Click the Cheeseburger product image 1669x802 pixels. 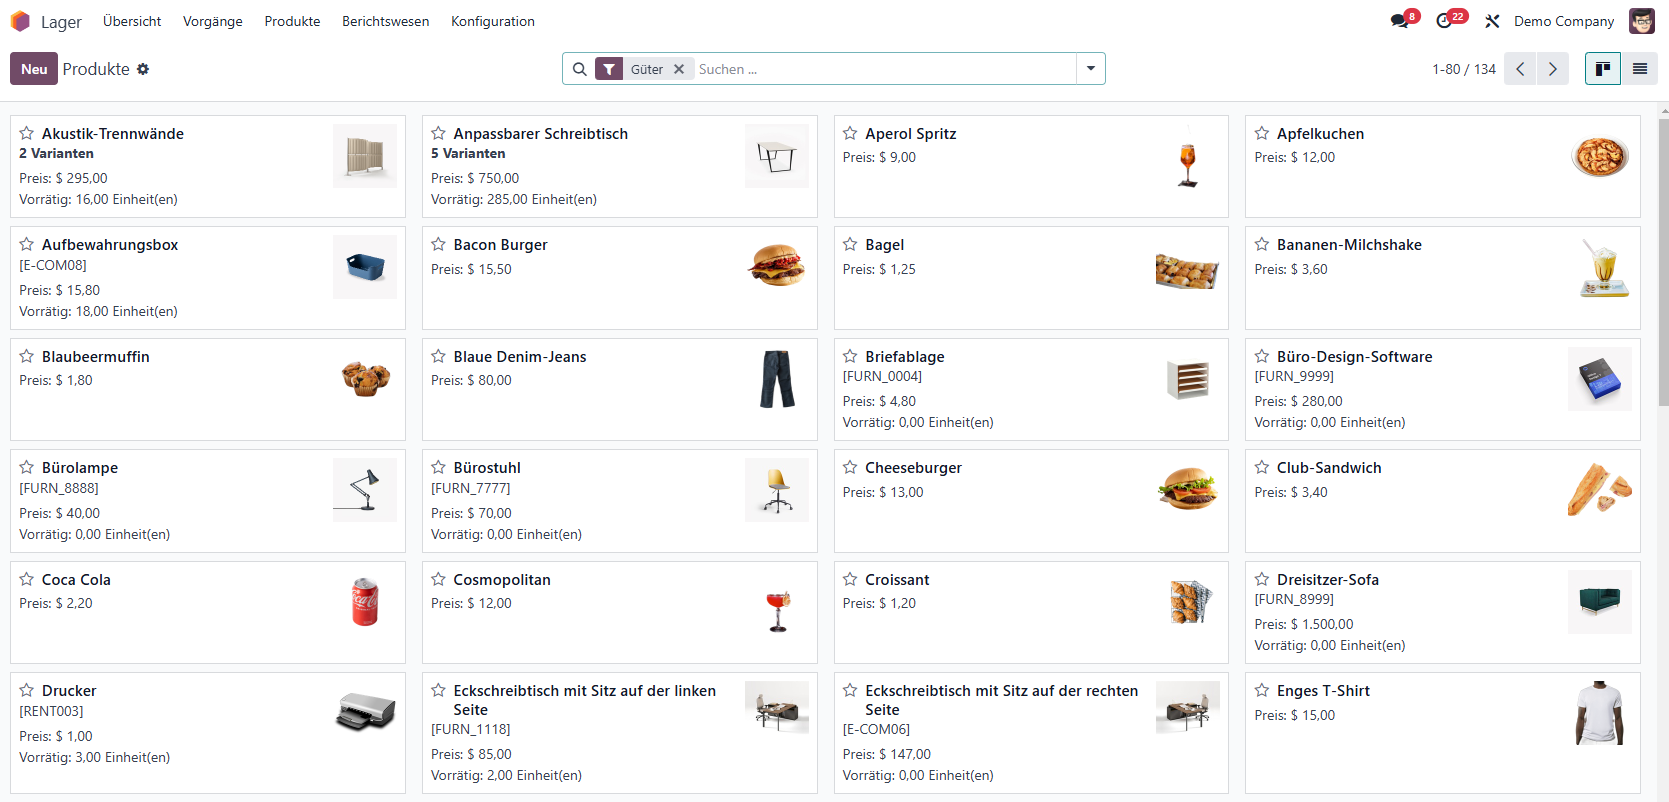click(1187, 490)
